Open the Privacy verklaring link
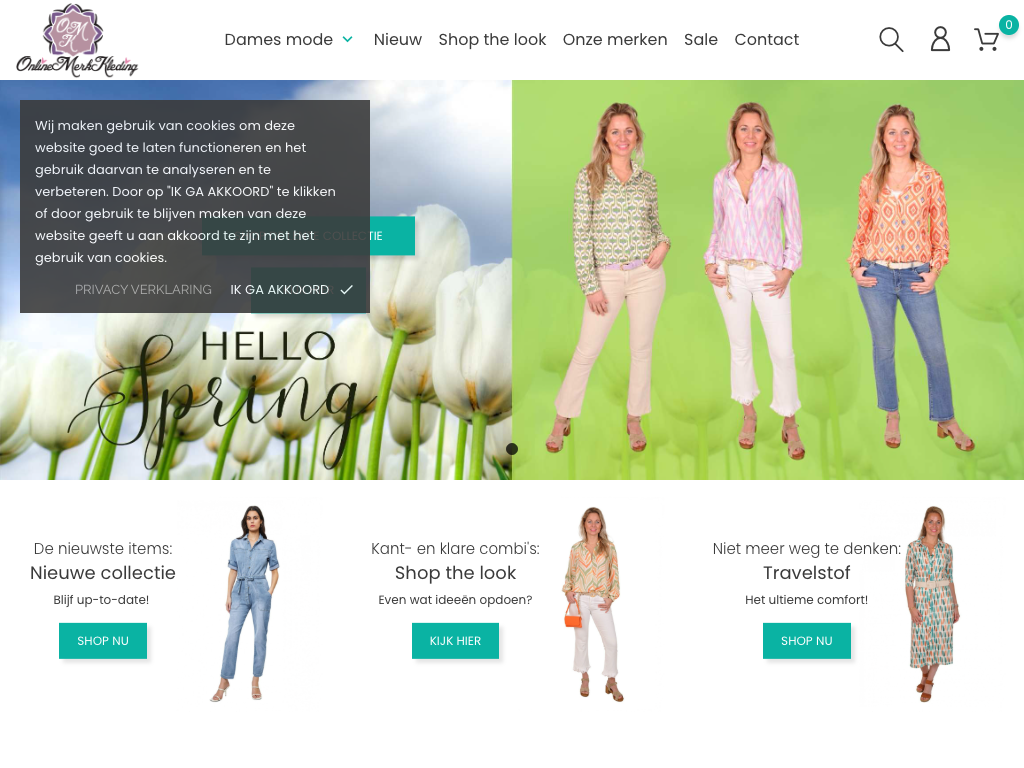 (143, 290)
